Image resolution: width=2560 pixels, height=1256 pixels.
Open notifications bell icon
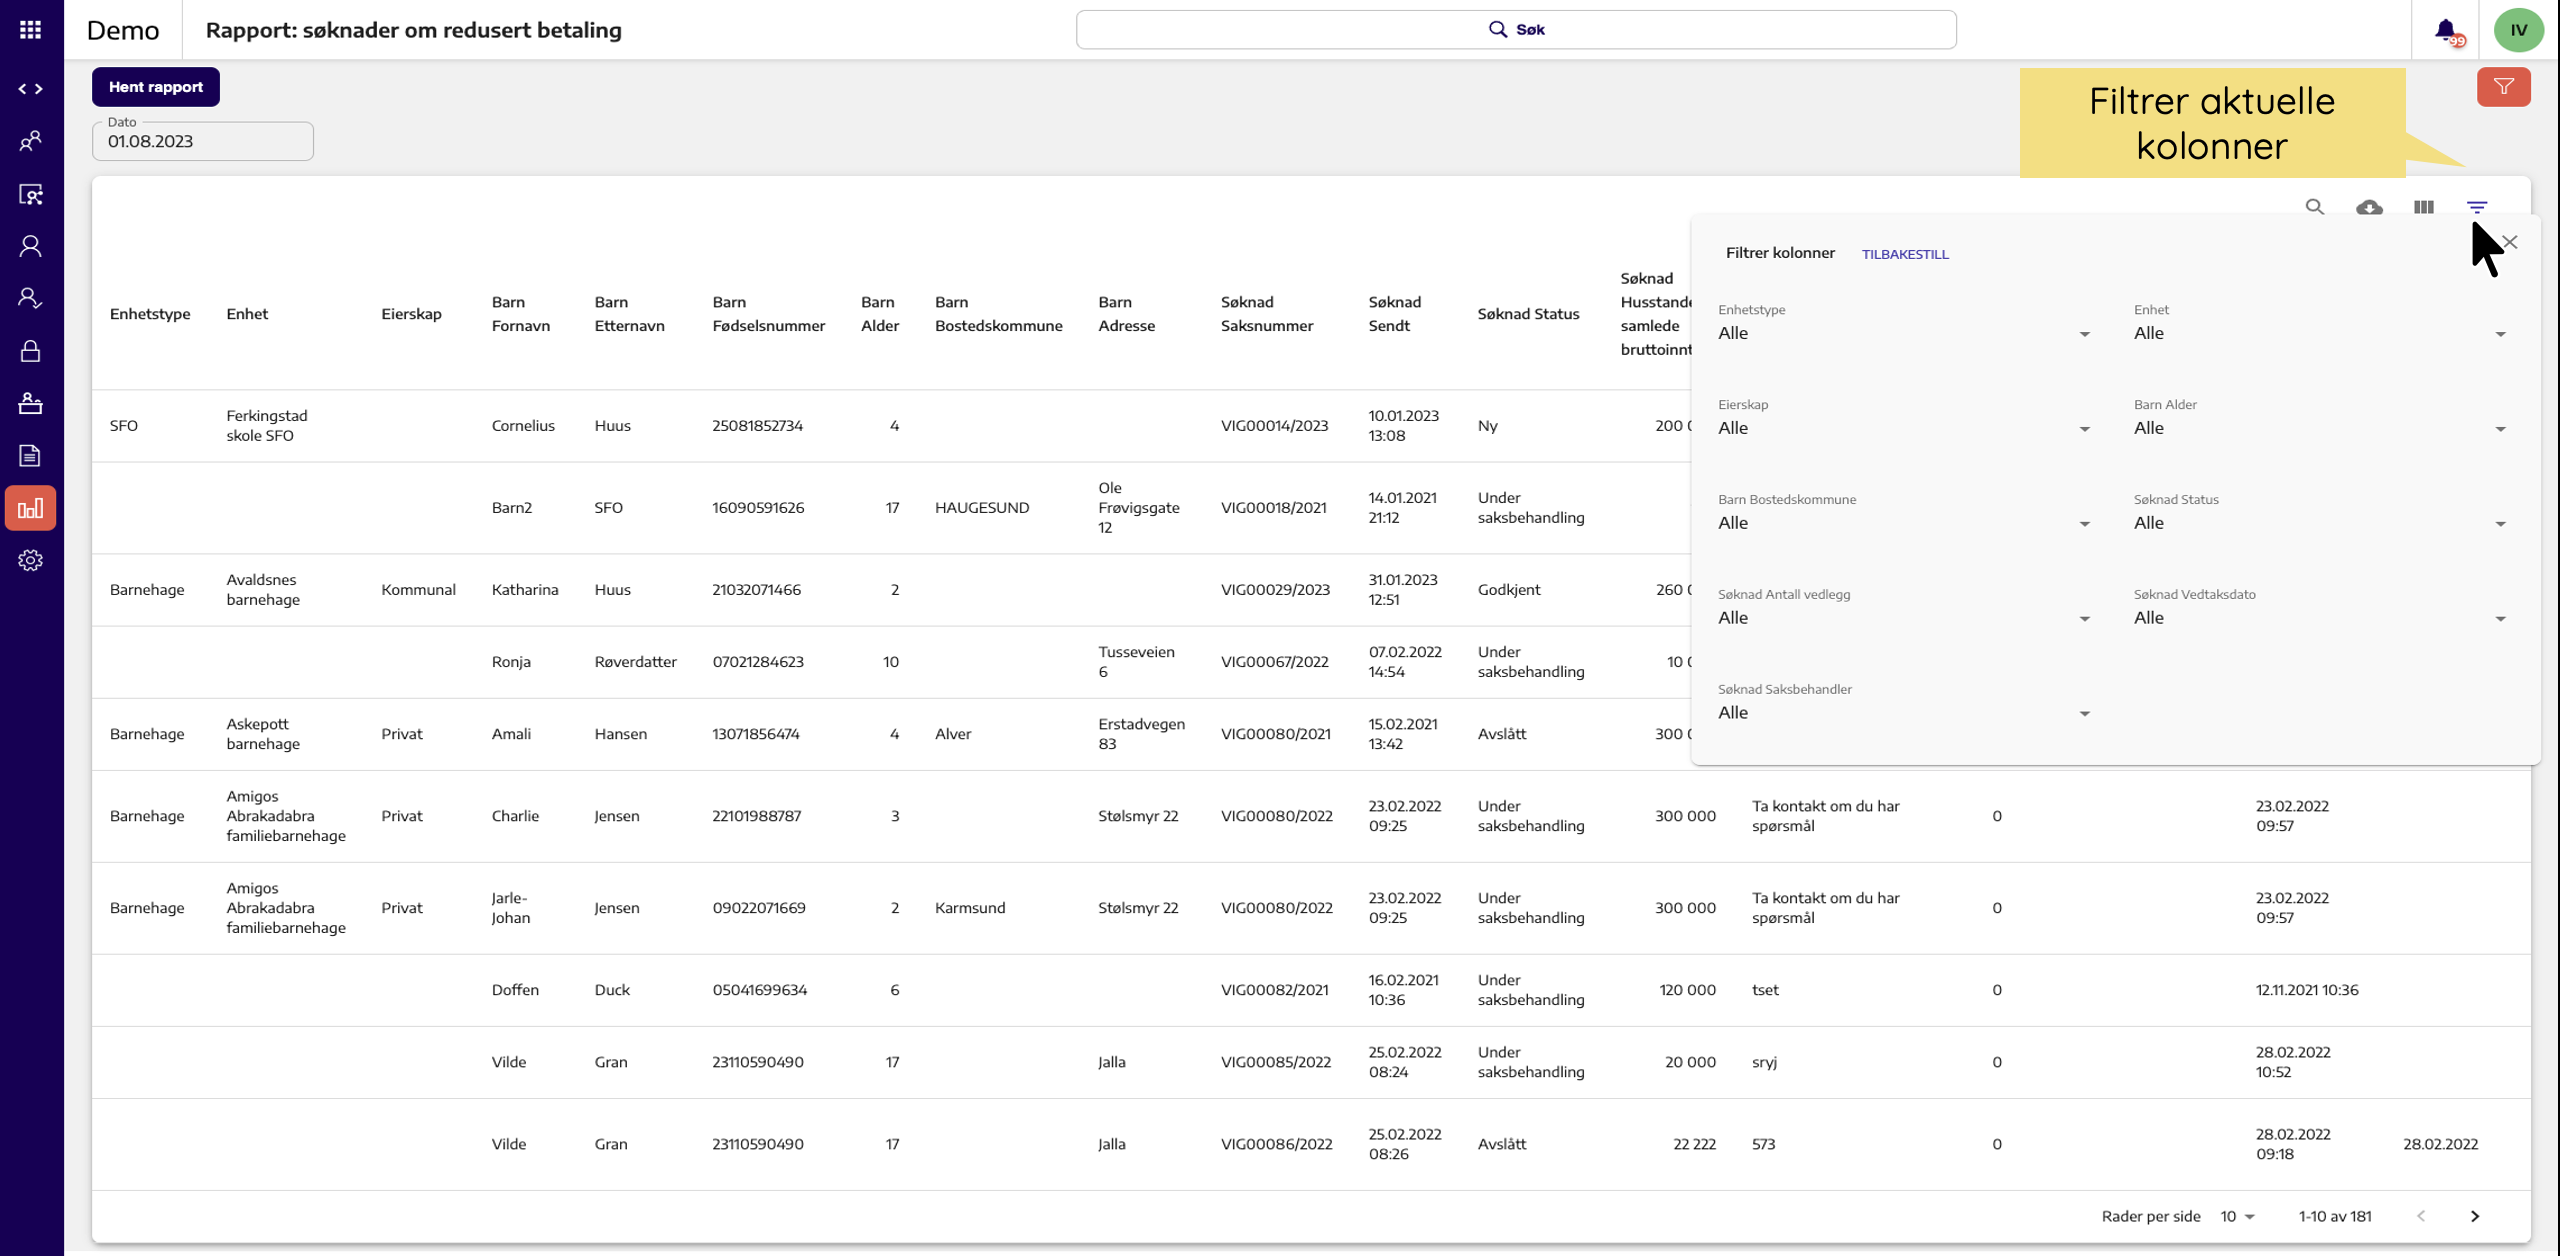pos(2447,31)
